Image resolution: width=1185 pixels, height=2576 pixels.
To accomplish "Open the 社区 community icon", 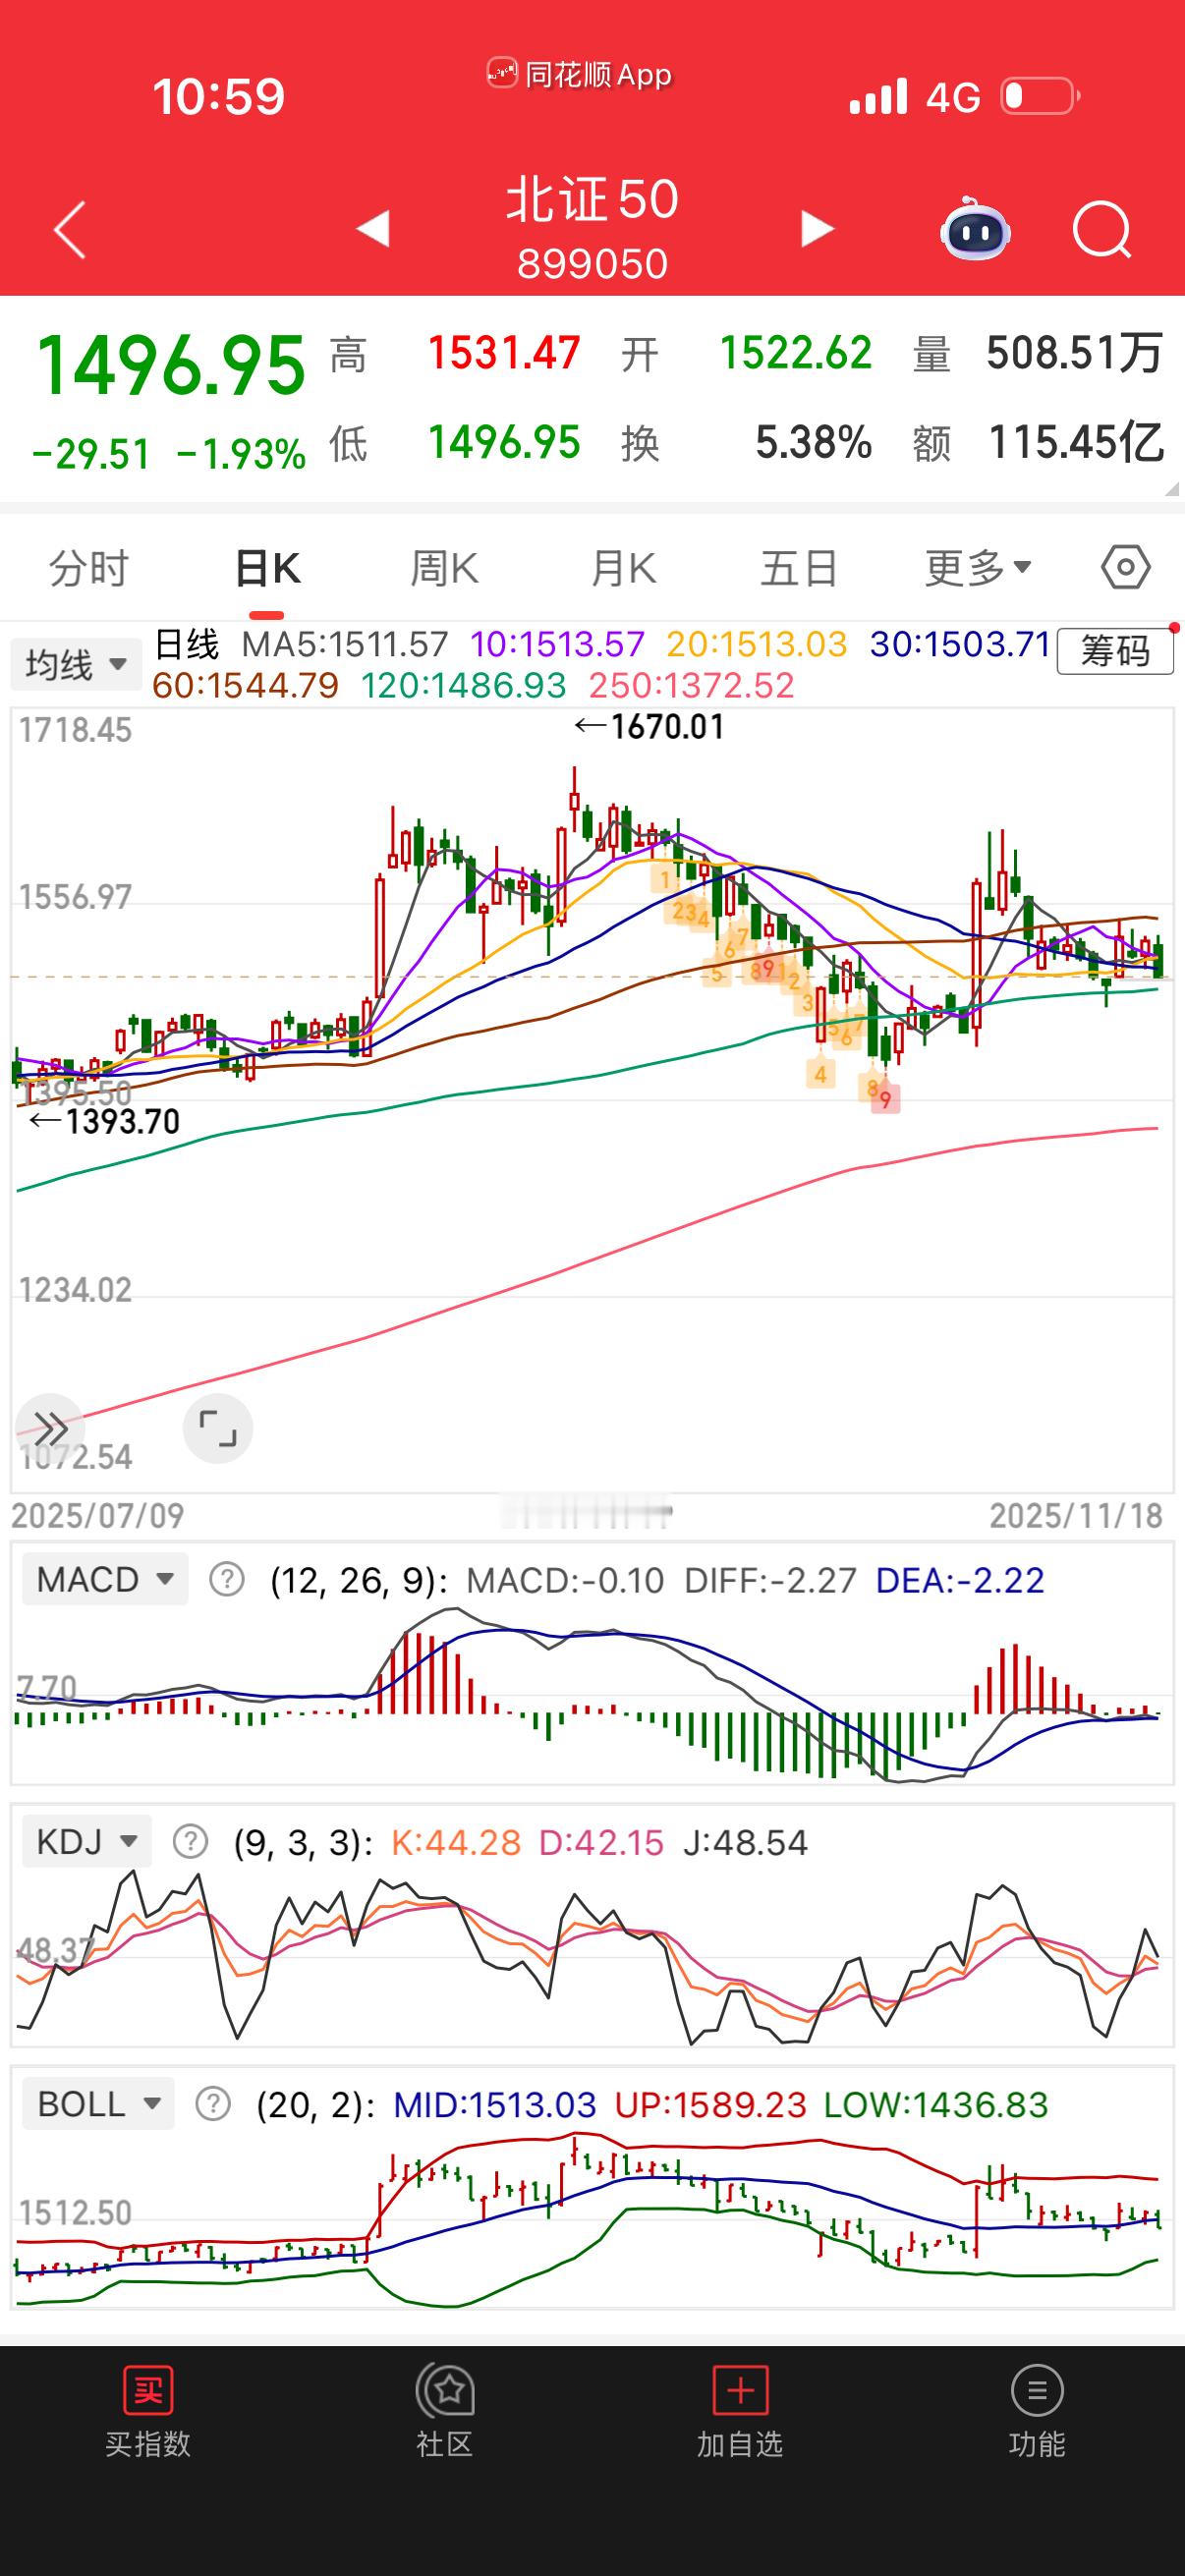I will 445,2390.
